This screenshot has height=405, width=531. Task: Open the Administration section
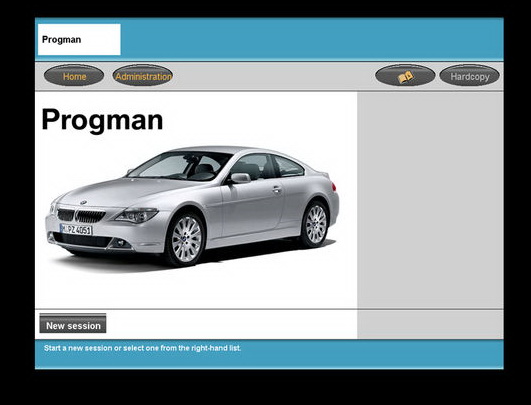coord(143,75)
